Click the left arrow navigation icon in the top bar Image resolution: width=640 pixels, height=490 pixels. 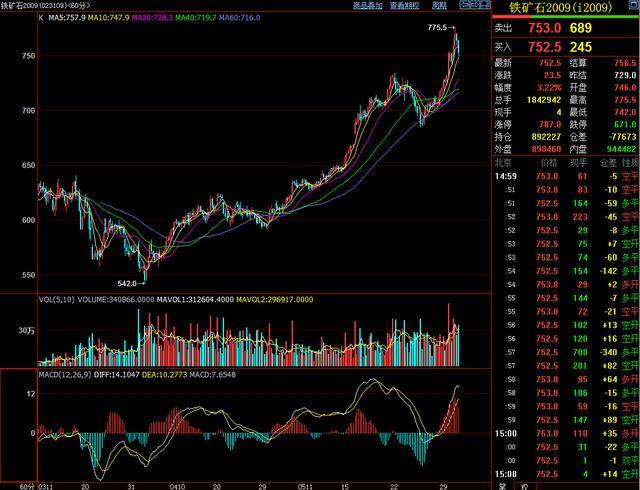(x=463, y=5)
